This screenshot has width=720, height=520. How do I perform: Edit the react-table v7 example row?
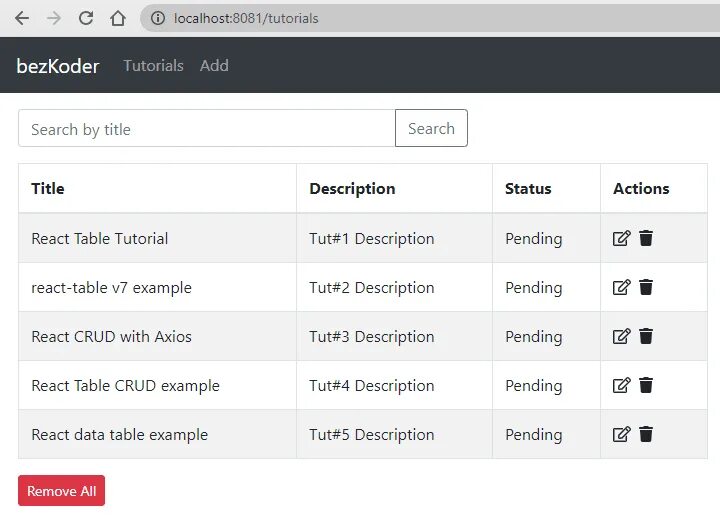[x=621, y=287]
